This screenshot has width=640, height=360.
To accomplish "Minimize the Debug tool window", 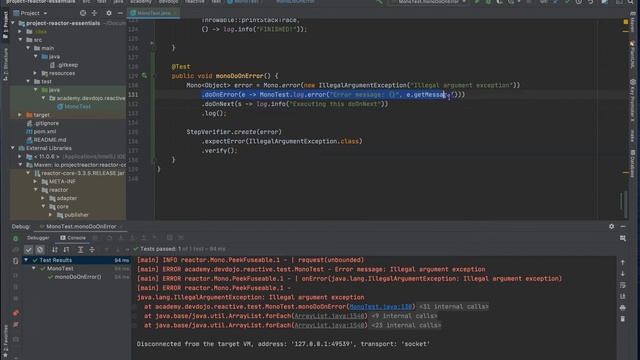I will tap(623, 226).
